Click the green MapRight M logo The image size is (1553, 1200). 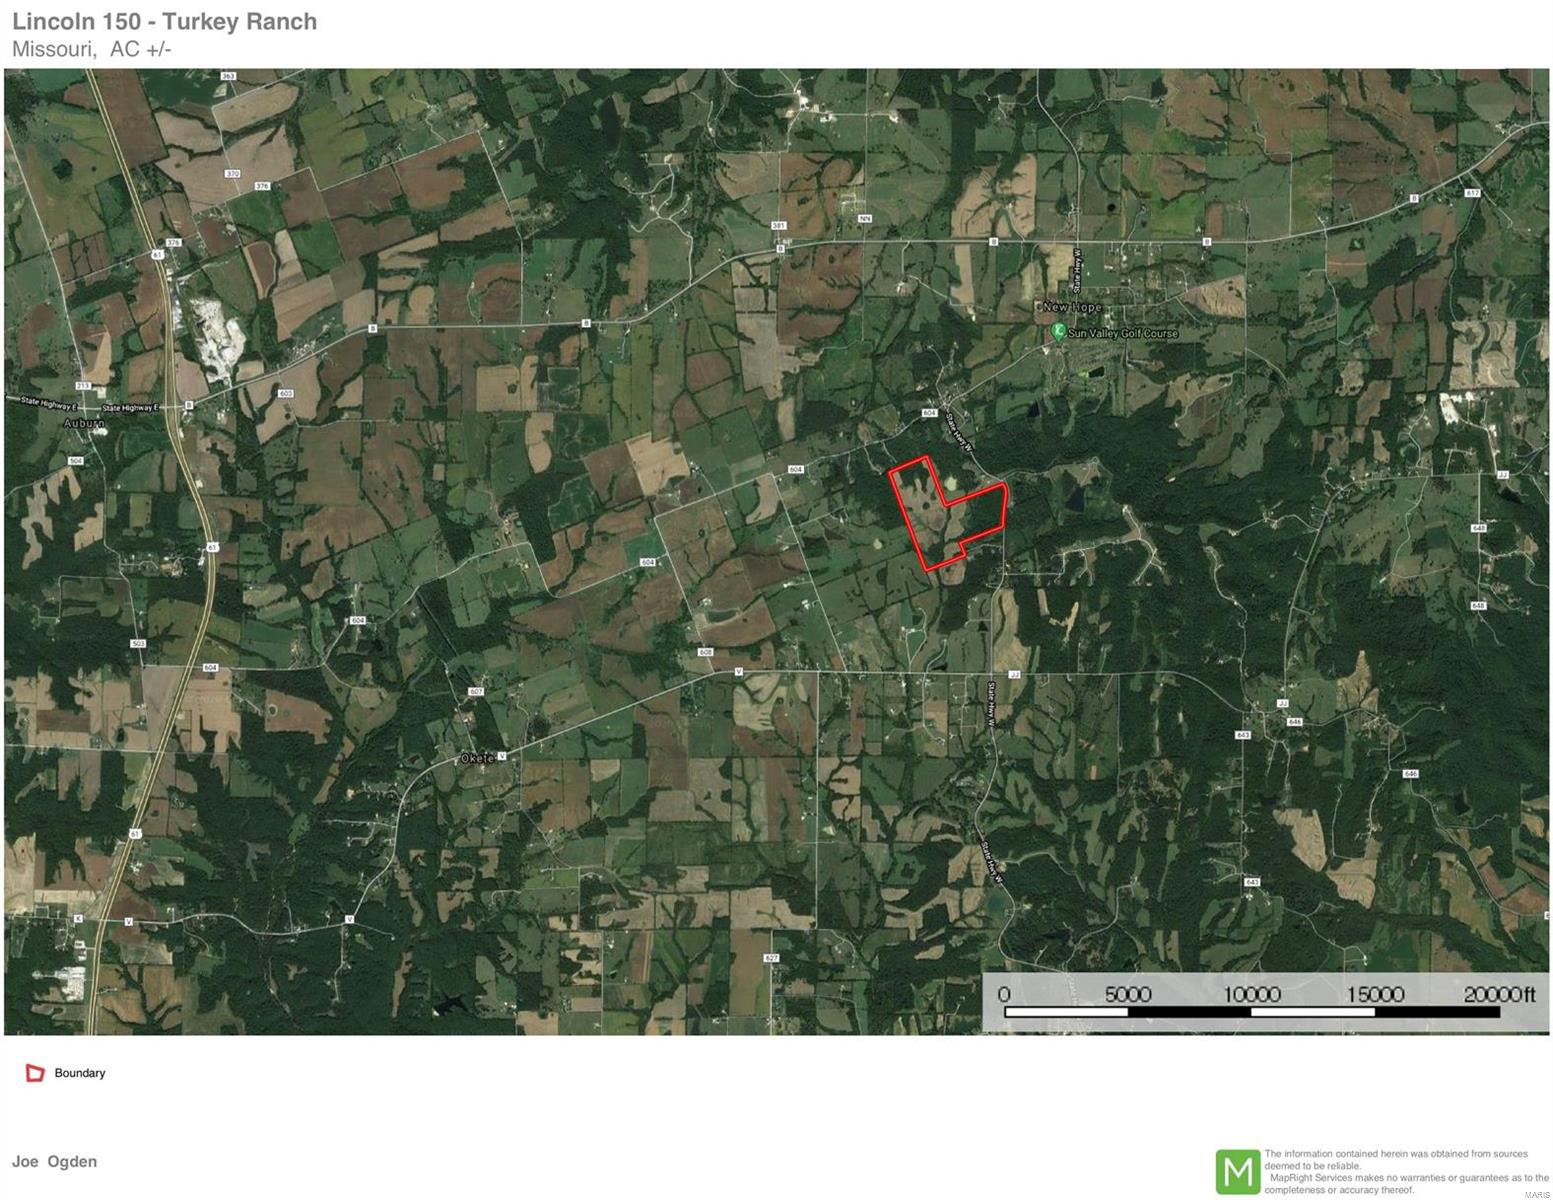click(x=1237, y=1171)
